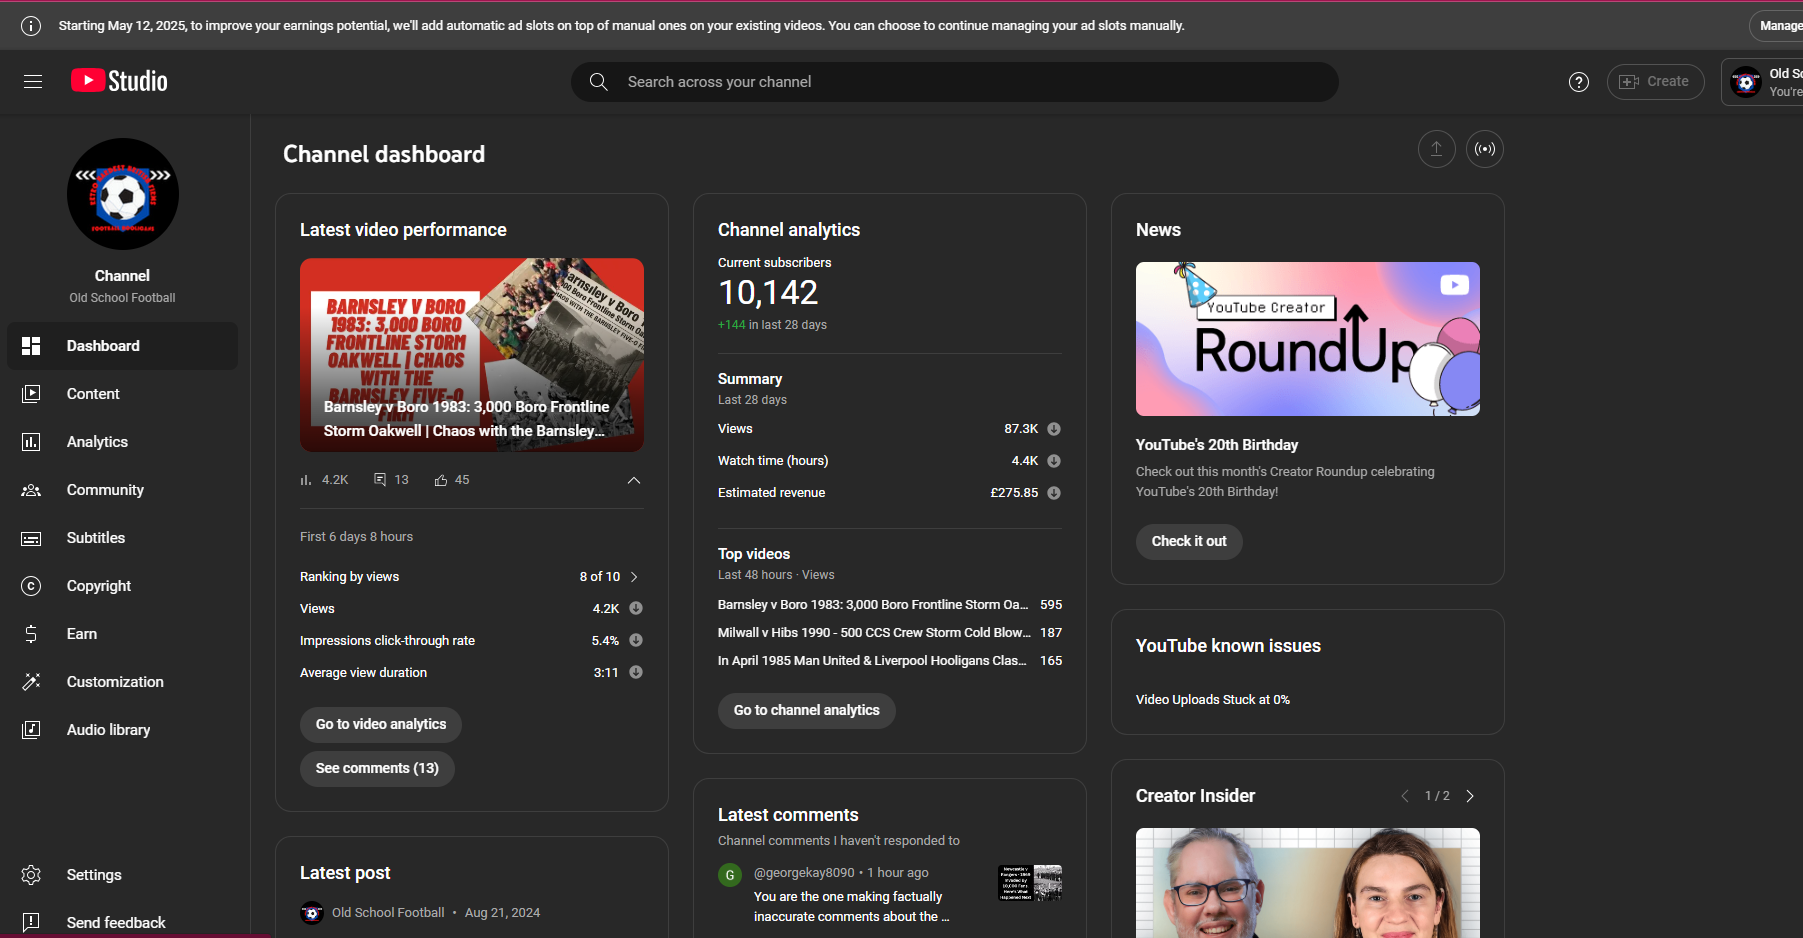Click the Estimated revenue £275.85 value
This screenshot has width=1803, height=938.
click(x=1014, y=493)
